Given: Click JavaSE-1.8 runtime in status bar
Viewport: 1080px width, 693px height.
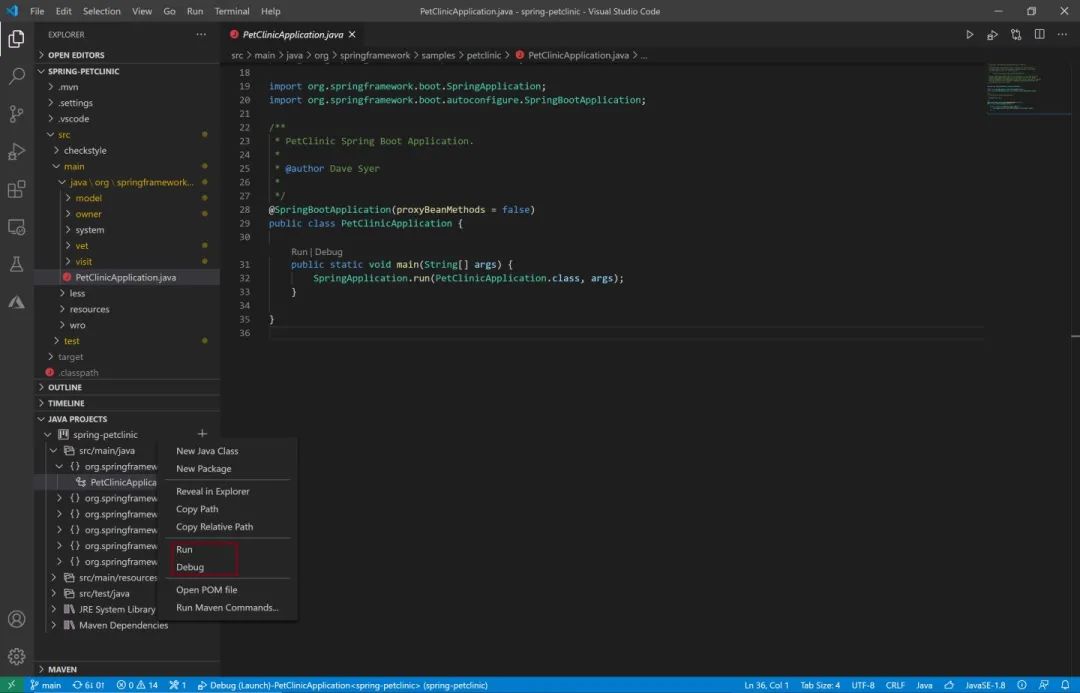Looking at the screenshot, I should [x=985, y=685].
